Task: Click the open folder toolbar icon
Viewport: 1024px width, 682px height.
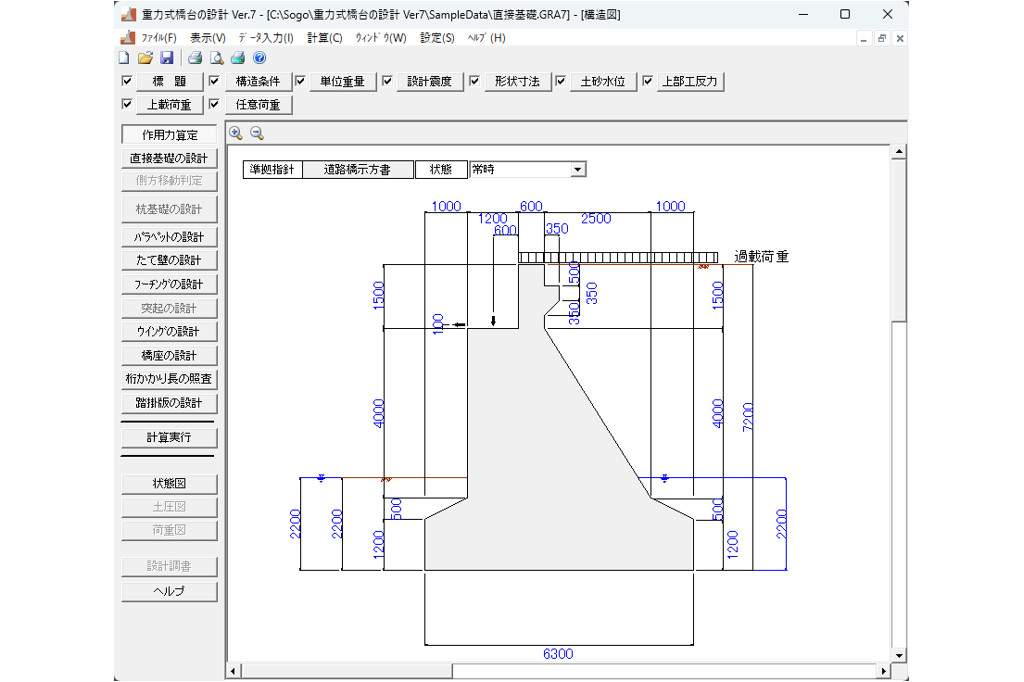Action: [x=145, y=58]
